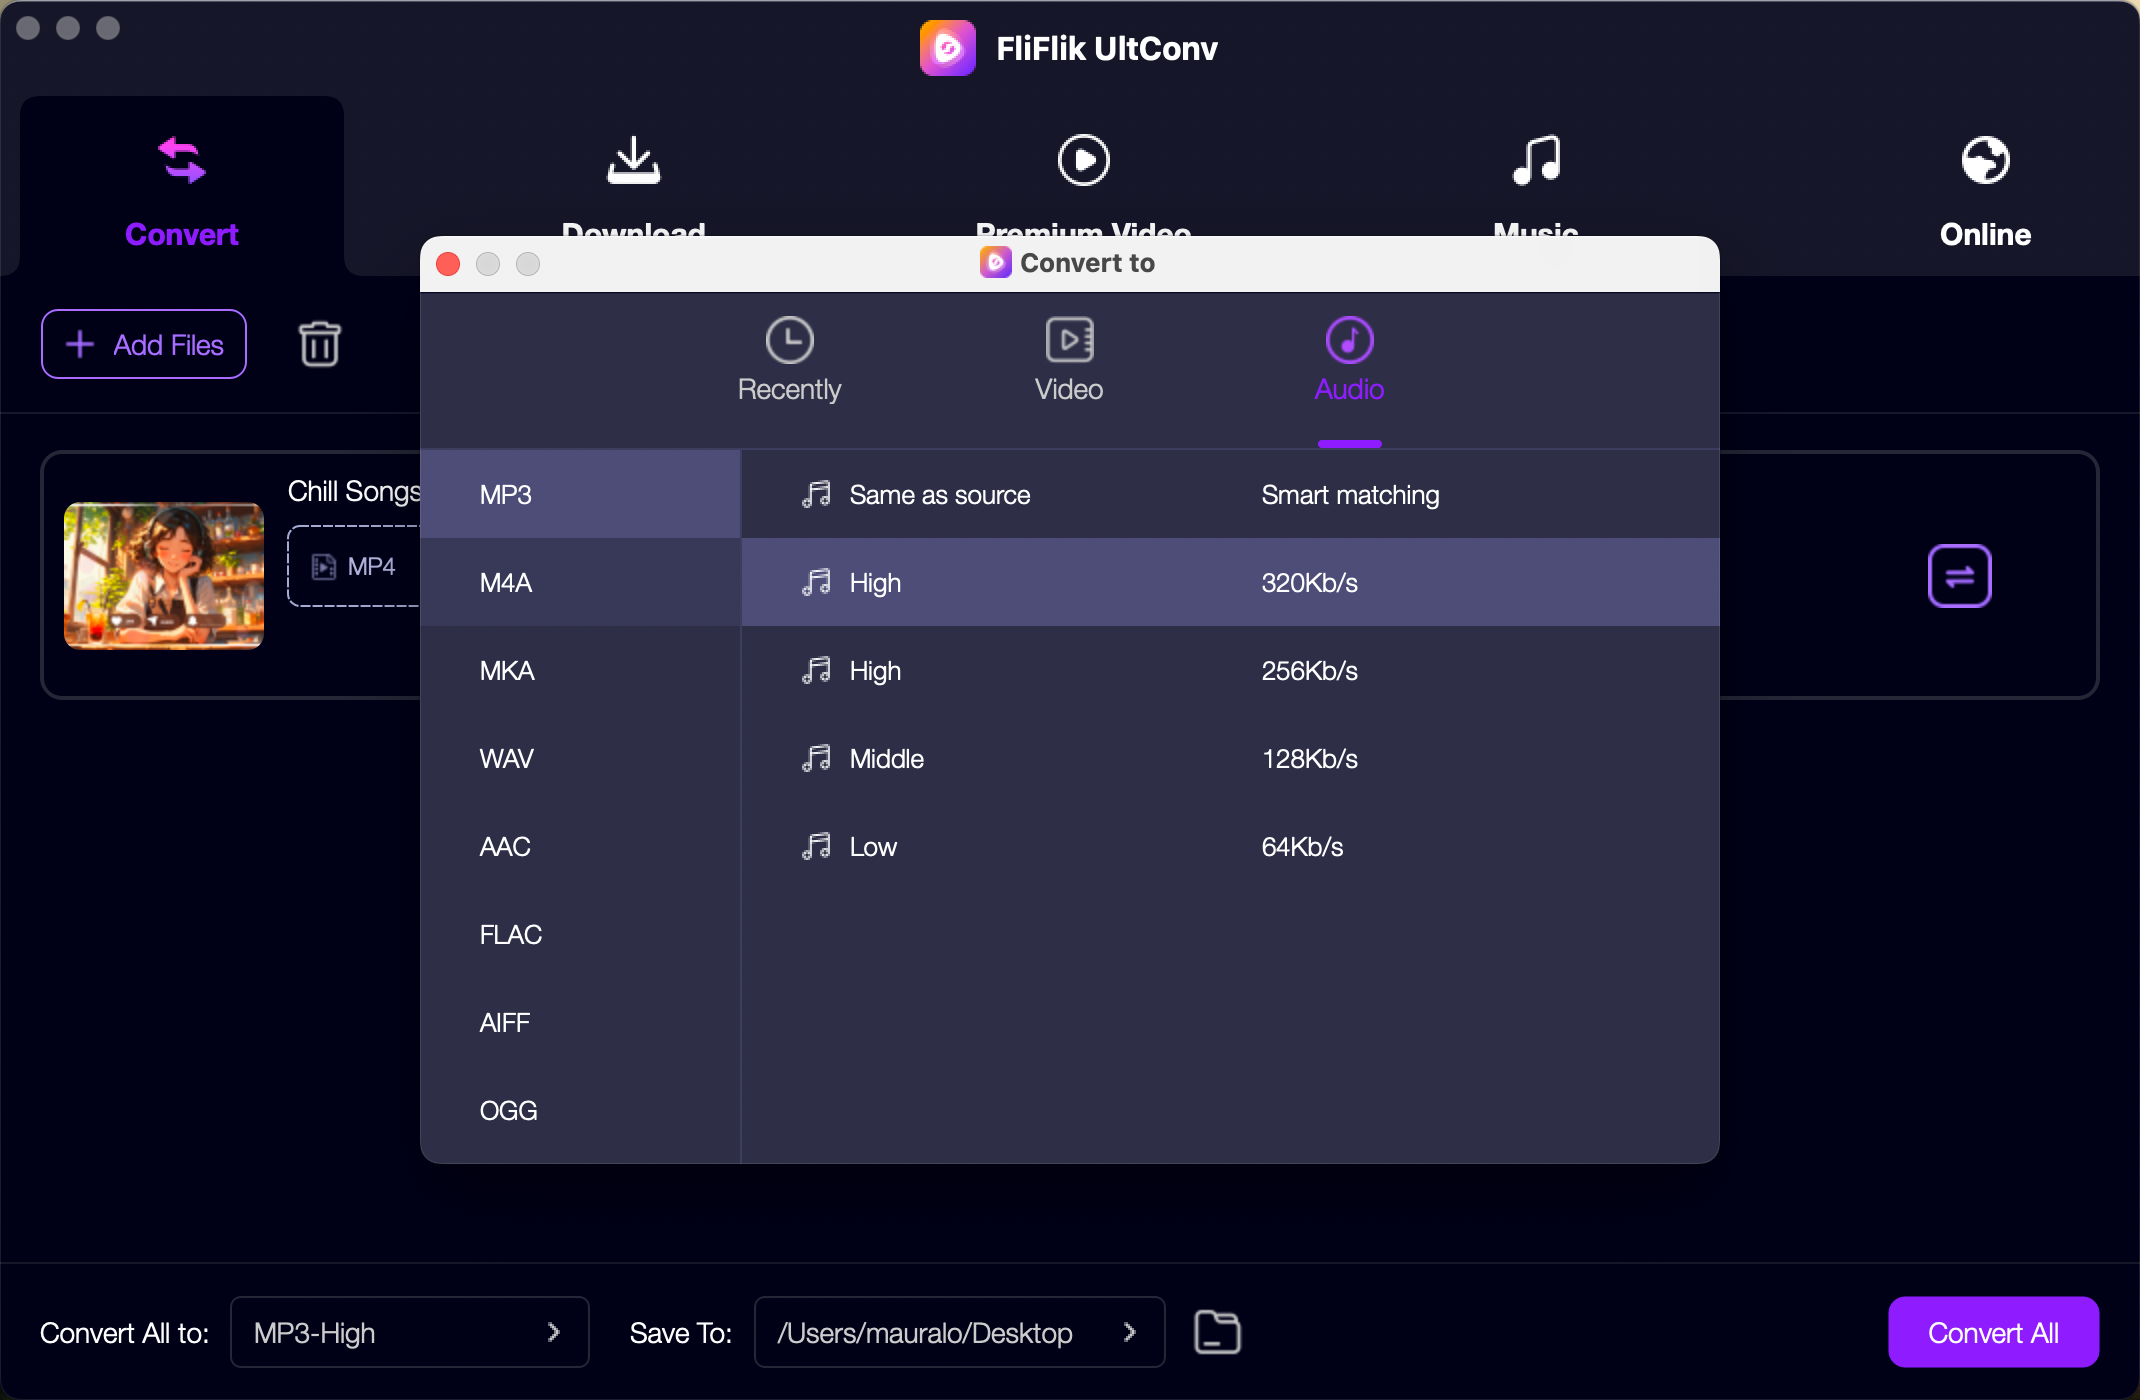Open the Download section
The width and height of the screenshot is (2140, 1400).
coord(635,180)
